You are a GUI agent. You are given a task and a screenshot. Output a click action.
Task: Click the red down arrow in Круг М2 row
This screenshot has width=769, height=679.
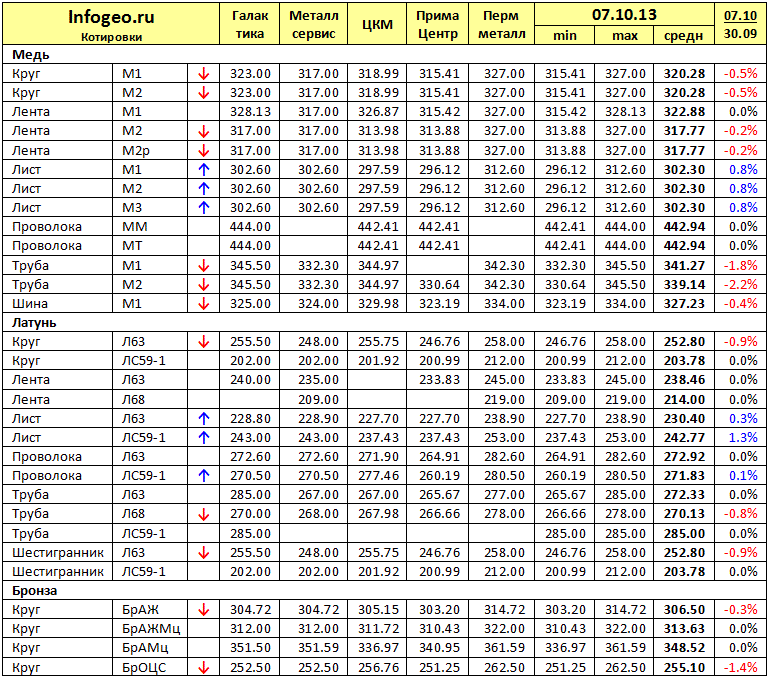pos(204,93)
